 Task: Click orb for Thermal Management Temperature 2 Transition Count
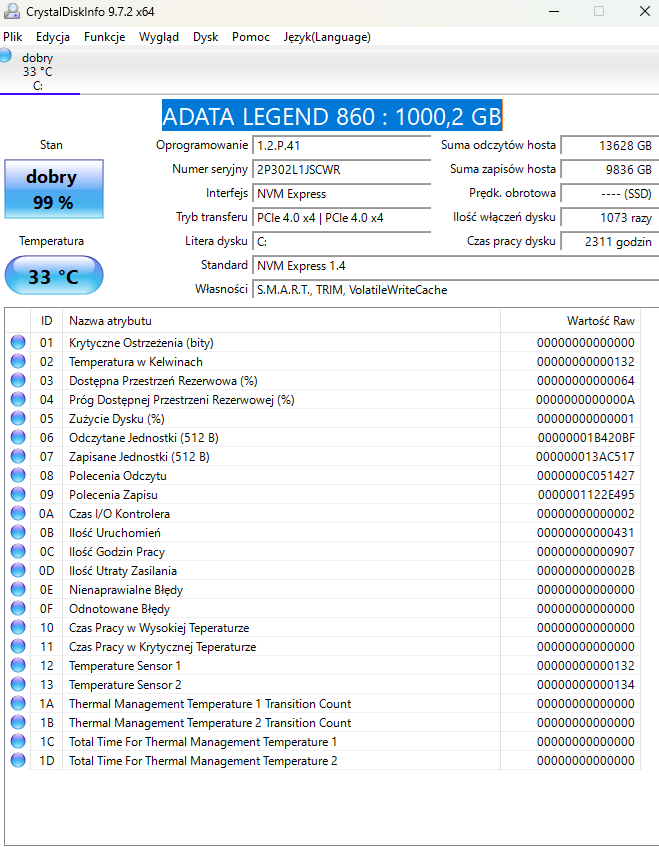(18, 722)
